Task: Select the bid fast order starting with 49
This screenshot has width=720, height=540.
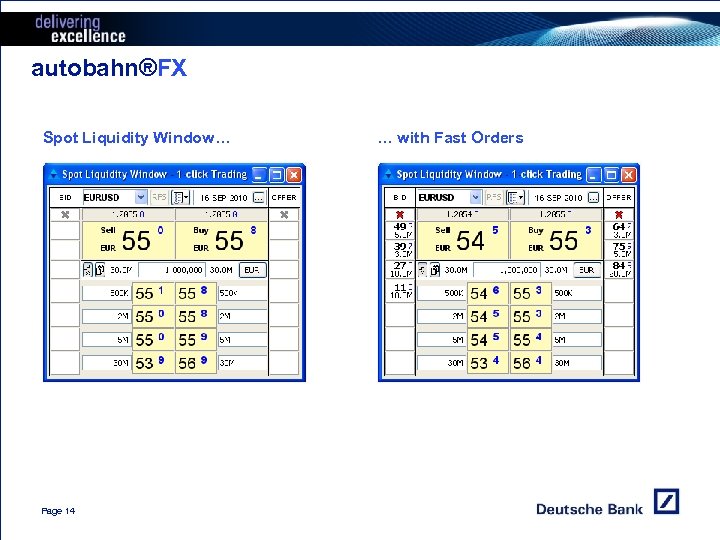Action: pyautogui.click(x=400, y=230)
